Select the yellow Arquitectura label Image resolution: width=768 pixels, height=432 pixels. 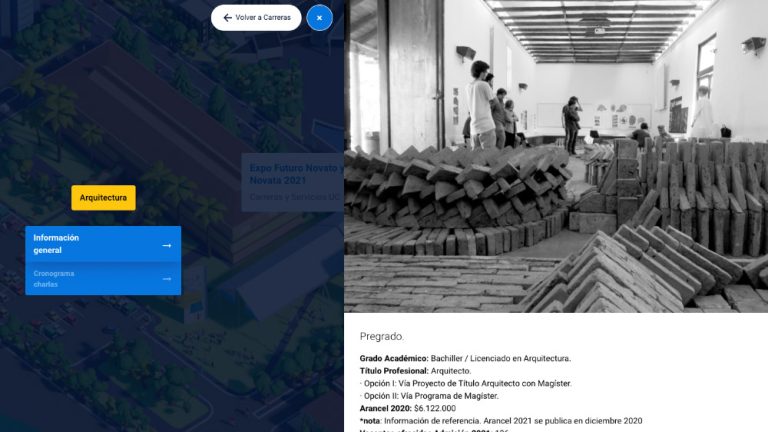(x=103, y=198)
